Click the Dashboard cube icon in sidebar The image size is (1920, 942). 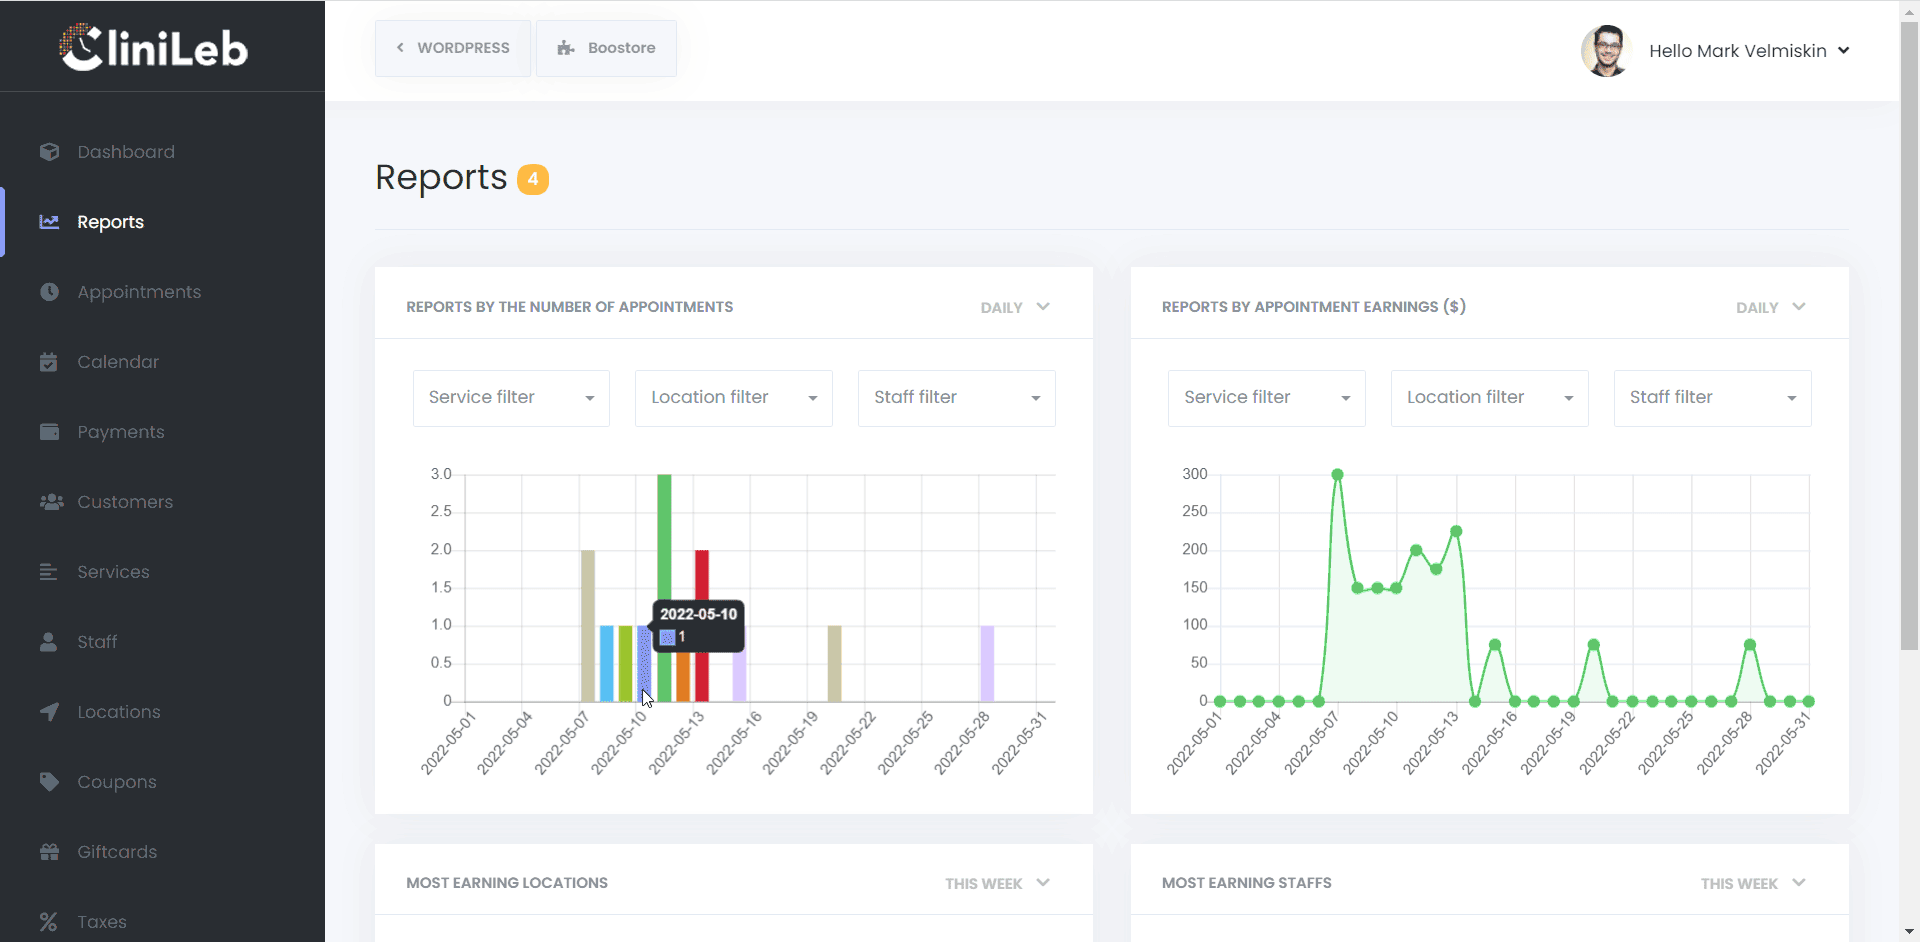[49, 152]
